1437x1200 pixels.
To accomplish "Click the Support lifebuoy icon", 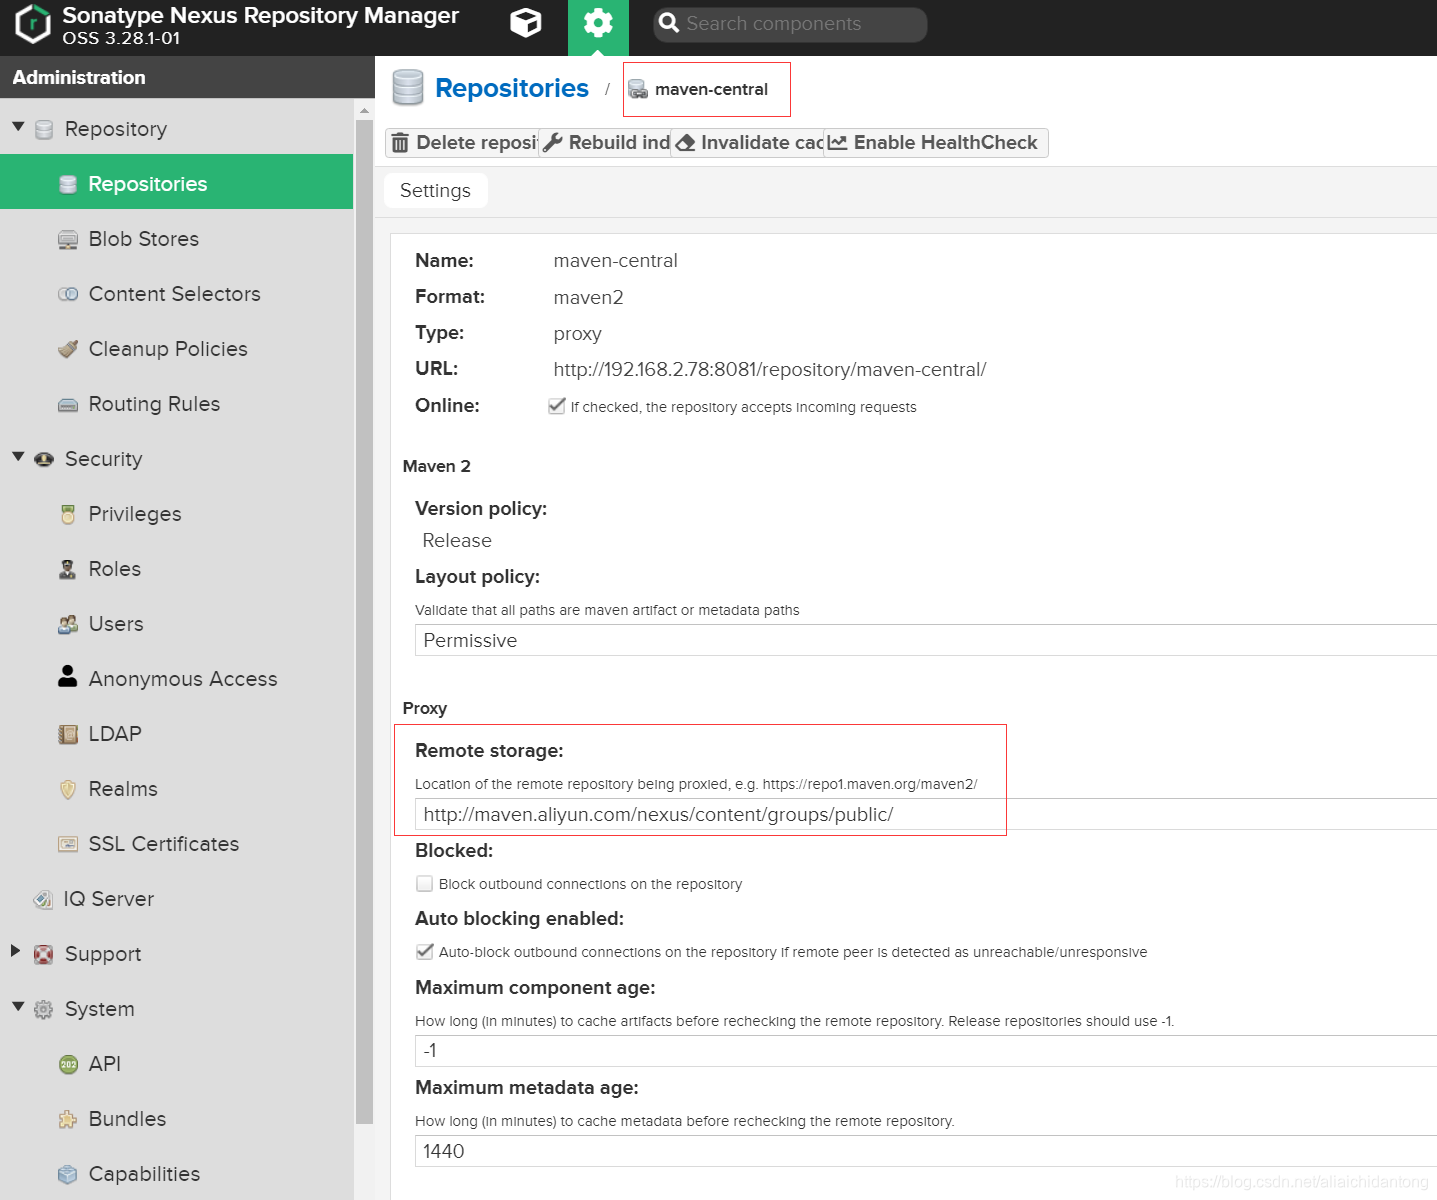I will [x=44, y=954].
